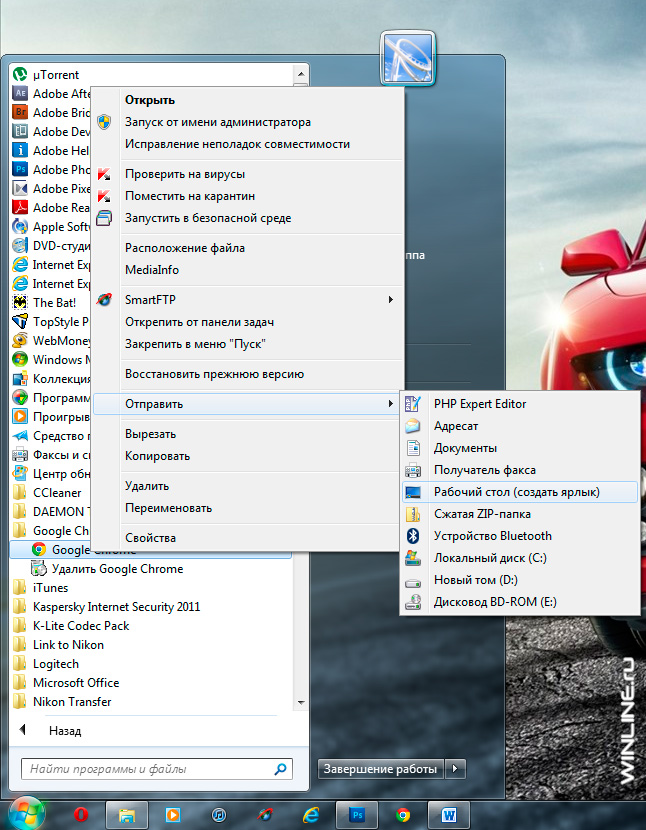Viewport: 646px width, 830px height.
Task: Choose Удалить in the context menu
Action: [248, 486]
